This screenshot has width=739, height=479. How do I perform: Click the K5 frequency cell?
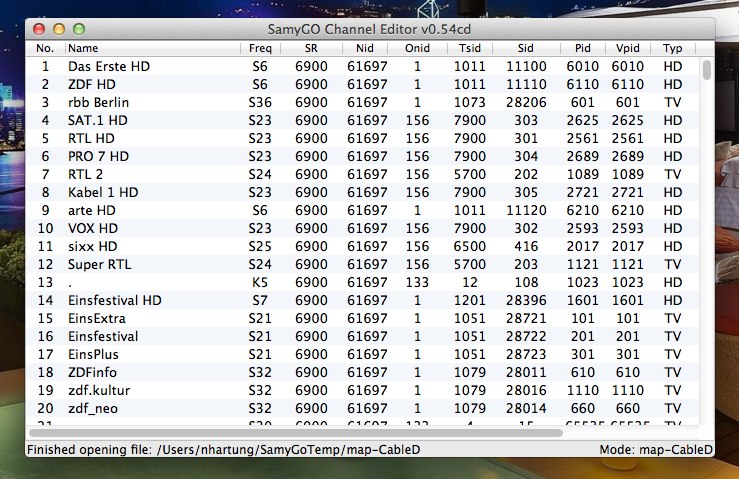[x=260, y=282]
